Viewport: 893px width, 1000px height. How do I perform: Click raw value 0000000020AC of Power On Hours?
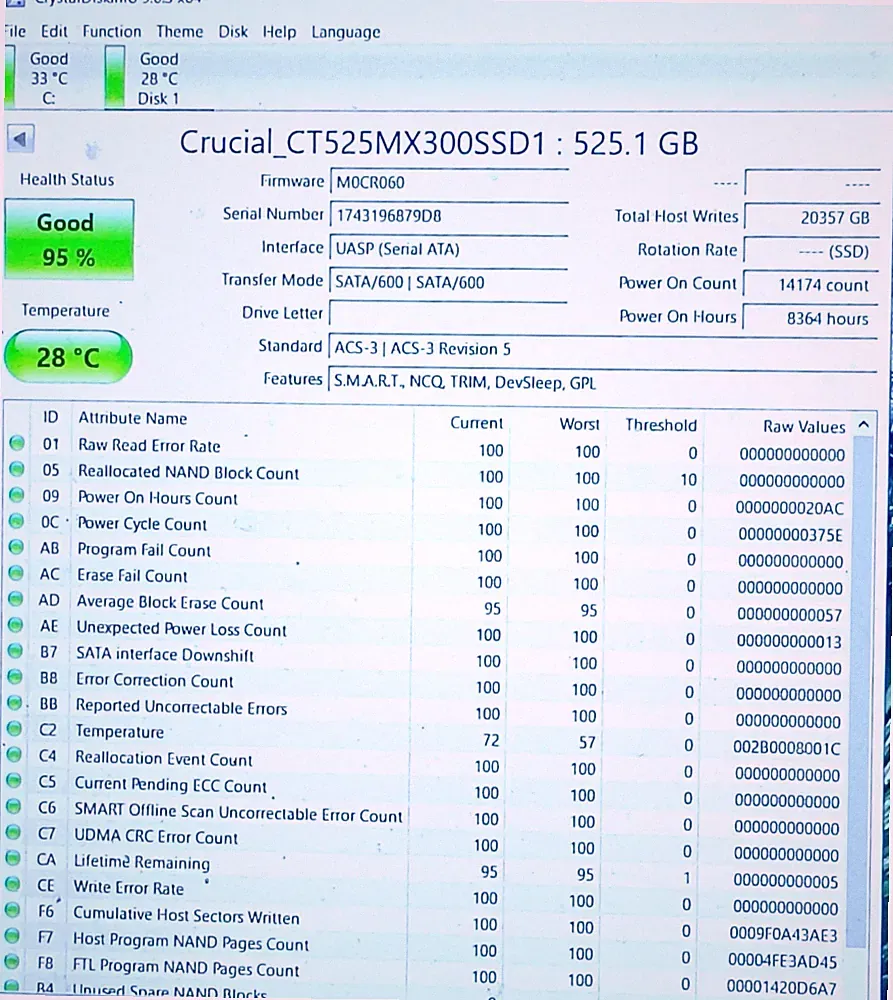click(x=789, y=508)
